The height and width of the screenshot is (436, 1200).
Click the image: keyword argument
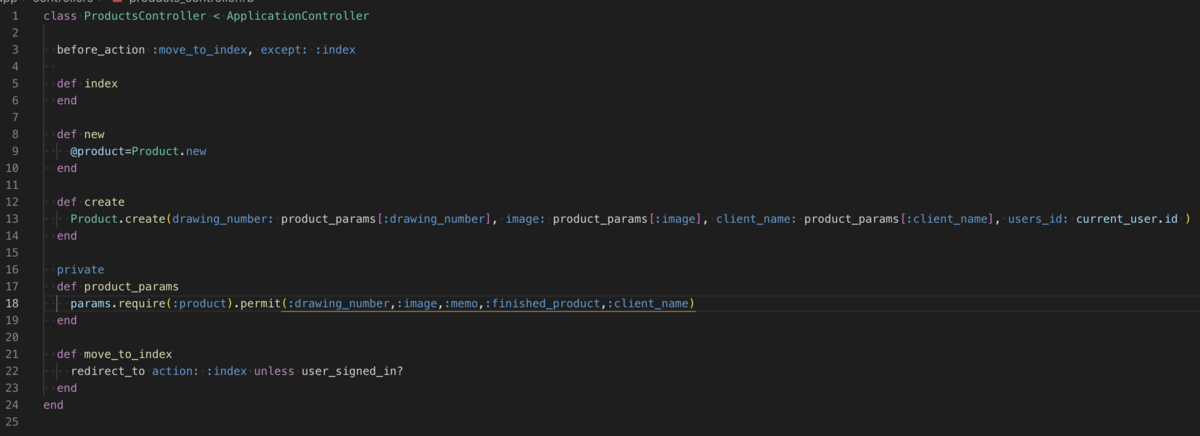tap(526, 219)
